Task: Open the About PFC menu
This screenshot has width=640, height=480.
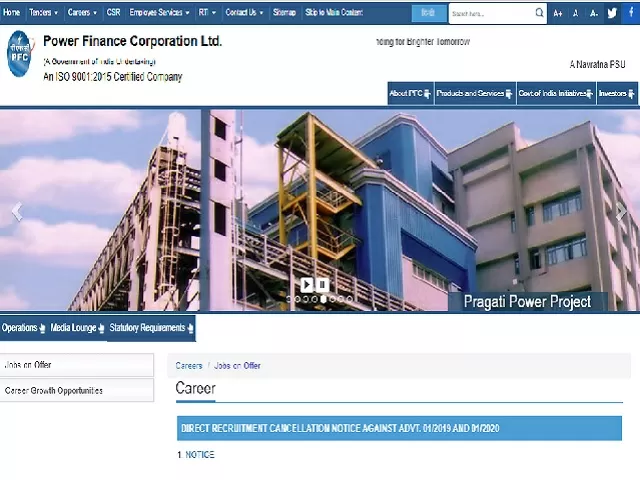Action: (x=410, y=93)
